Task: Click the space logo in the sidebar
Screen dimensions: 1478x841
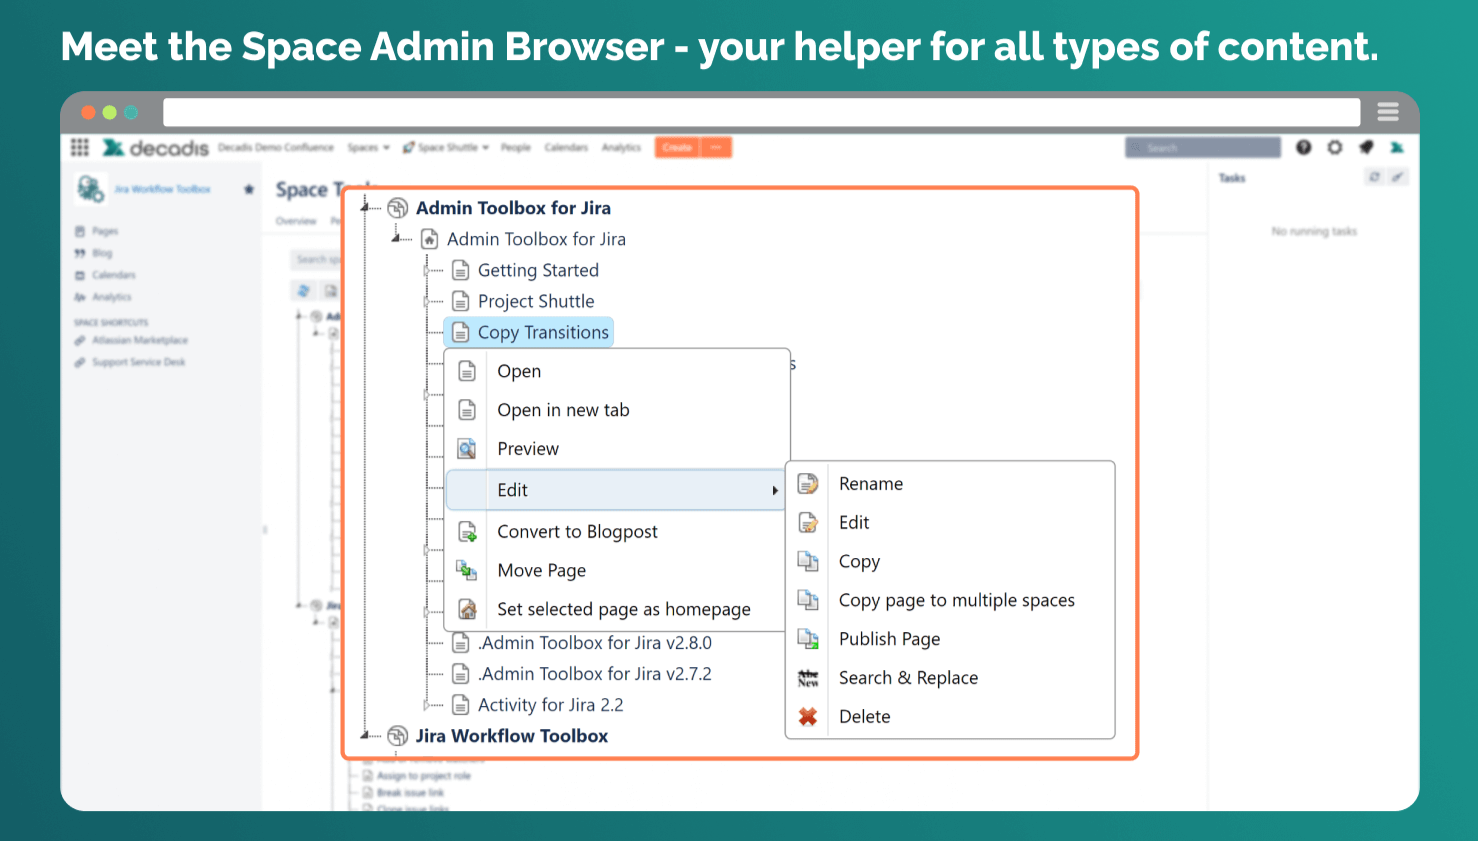Action: coord(90,188)
